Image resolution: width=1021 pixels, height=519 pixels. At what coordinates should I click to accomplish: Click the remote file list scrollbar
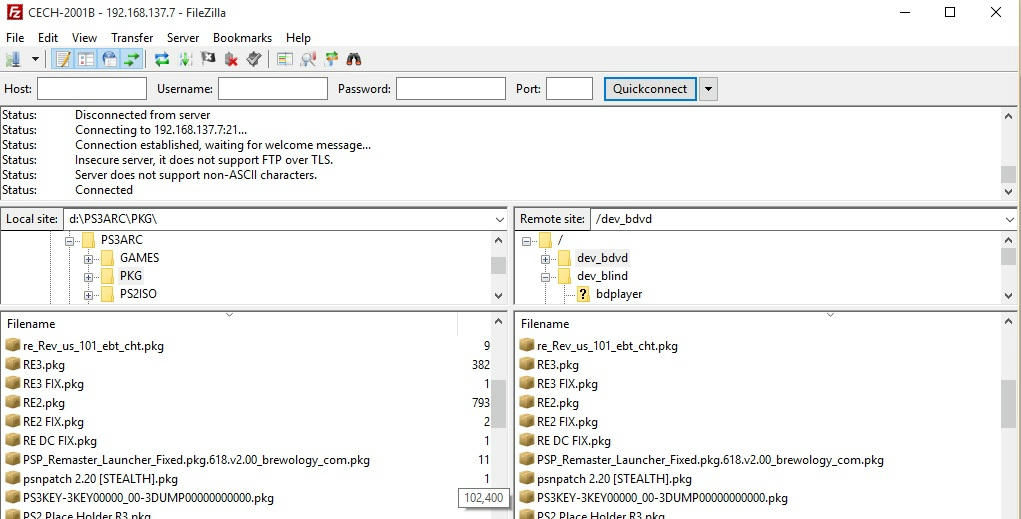pyautogui.click(x=1009, y=404)
